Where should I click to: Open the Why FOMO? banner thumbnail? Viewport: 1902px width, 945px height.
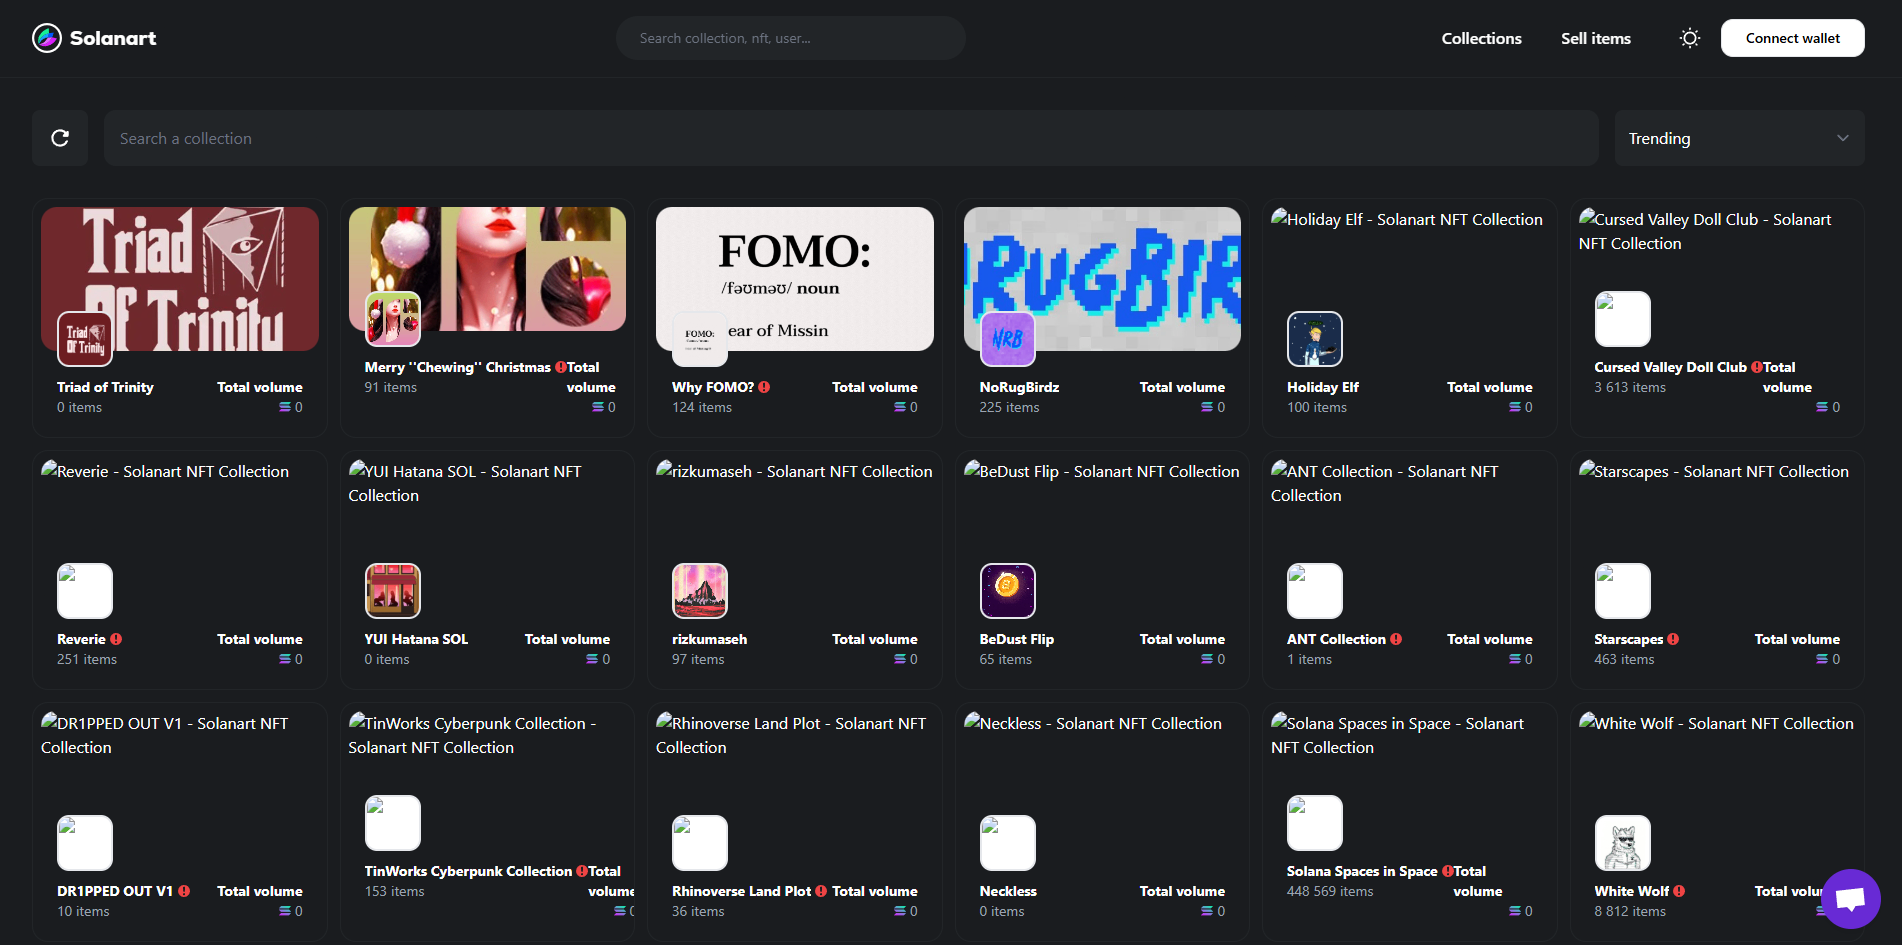click(794, 270)
